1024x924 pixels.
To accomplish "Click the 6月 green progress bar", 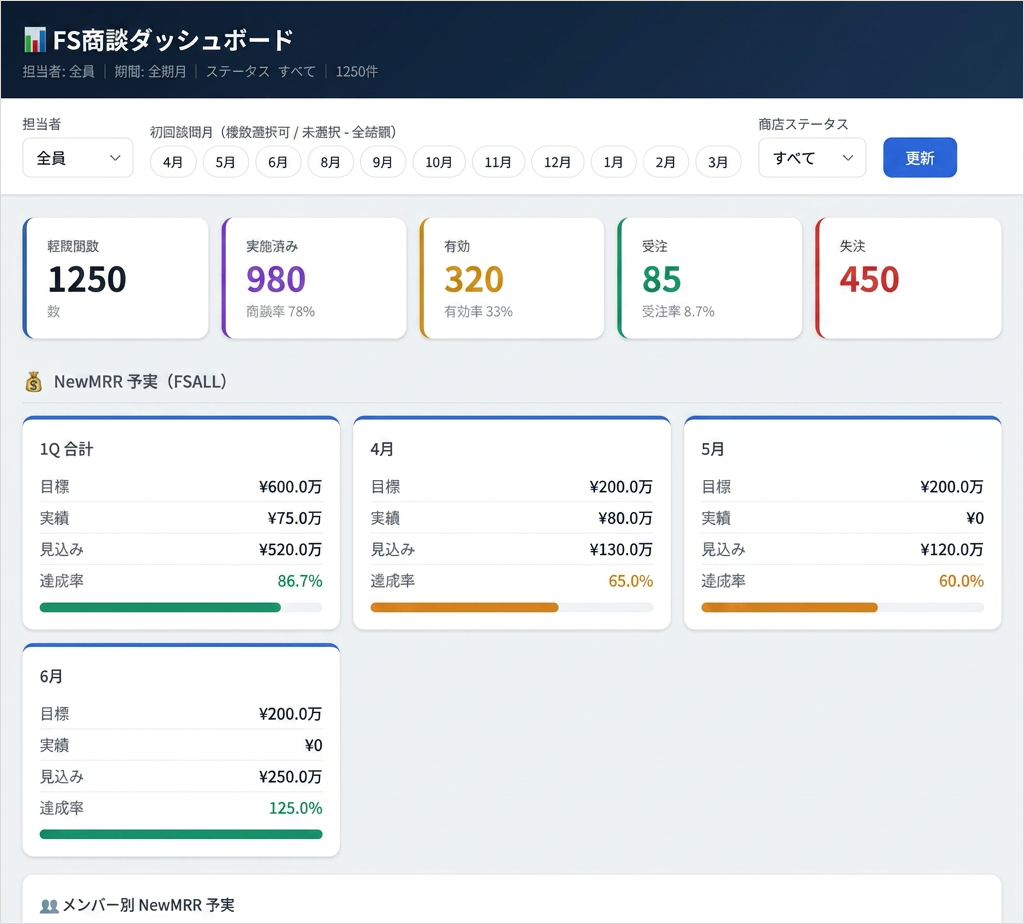I will coord(181,835).
